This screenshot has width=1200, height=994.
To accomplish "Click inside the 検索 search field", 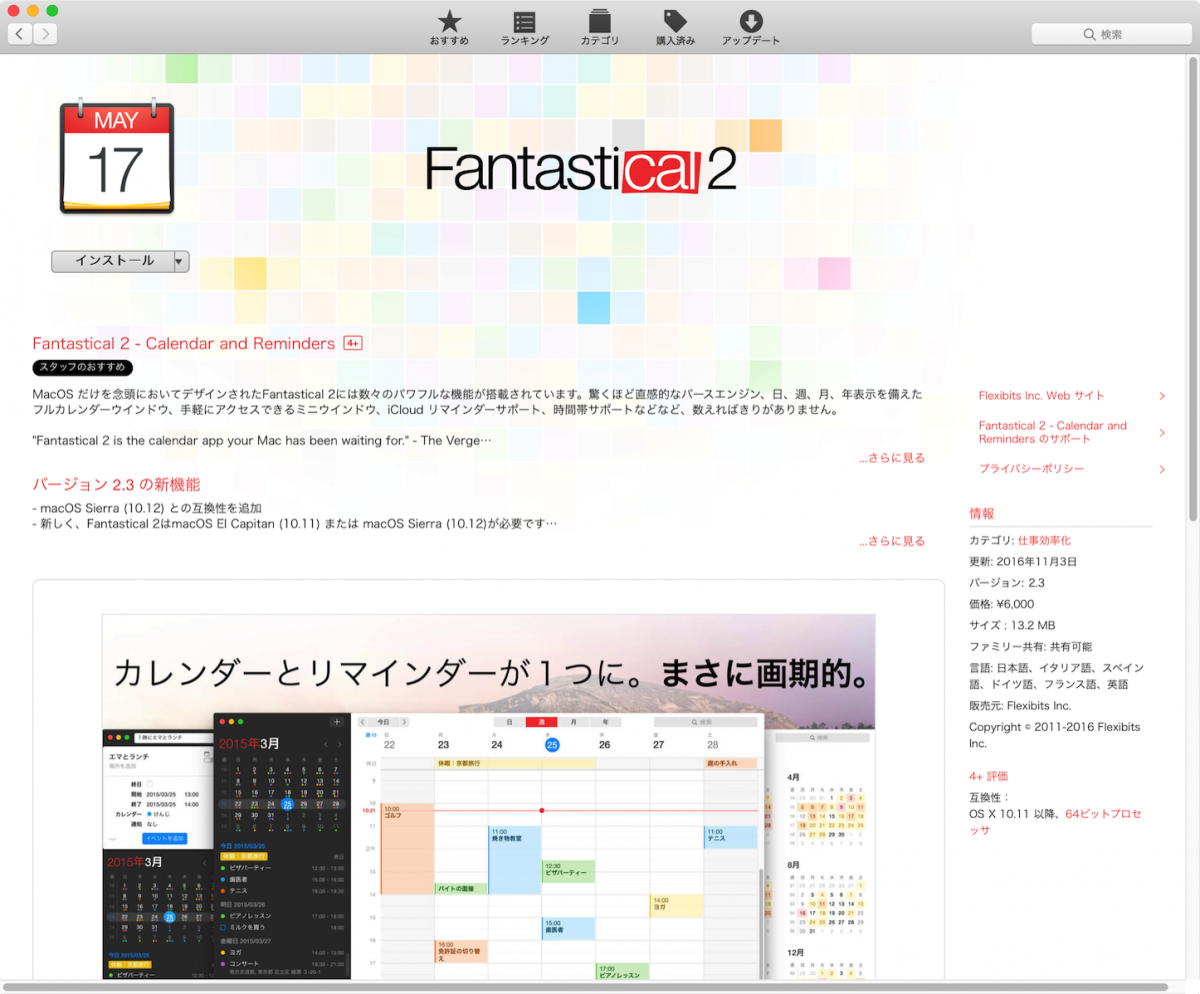I will coord(1111,33).
